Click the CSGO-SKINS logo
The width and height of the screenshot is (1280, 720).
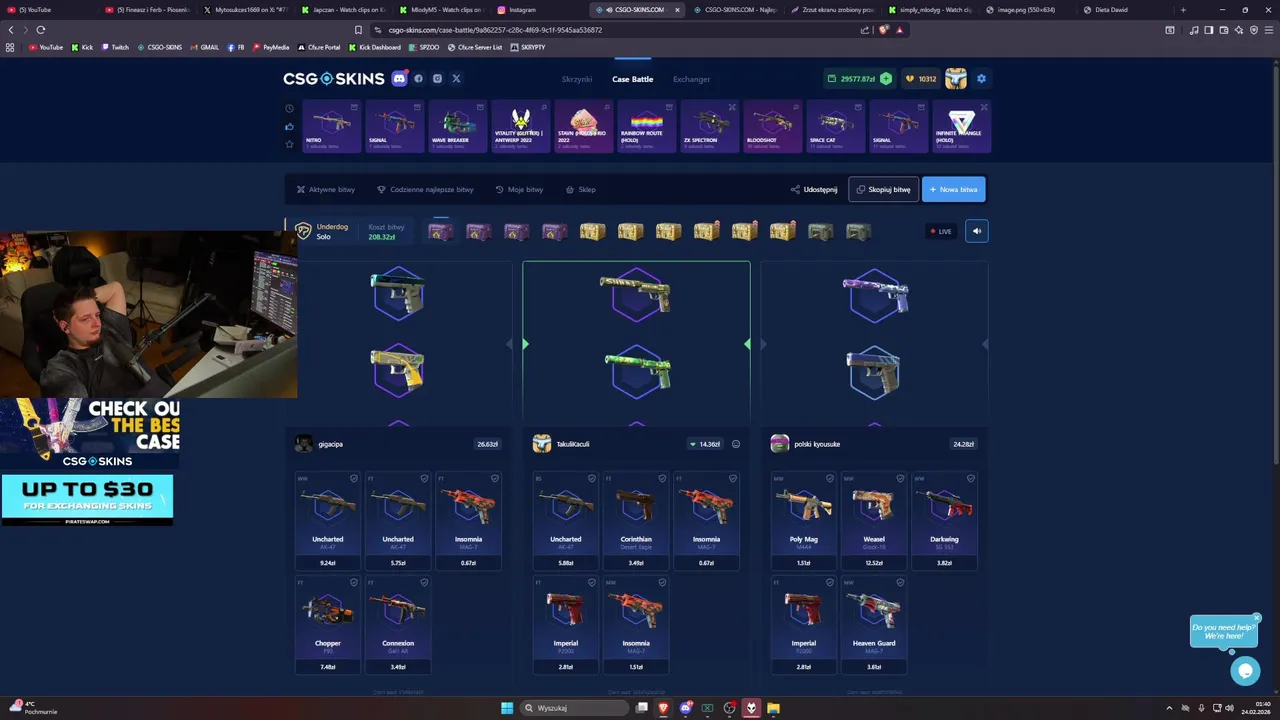[x=333, y=78]
